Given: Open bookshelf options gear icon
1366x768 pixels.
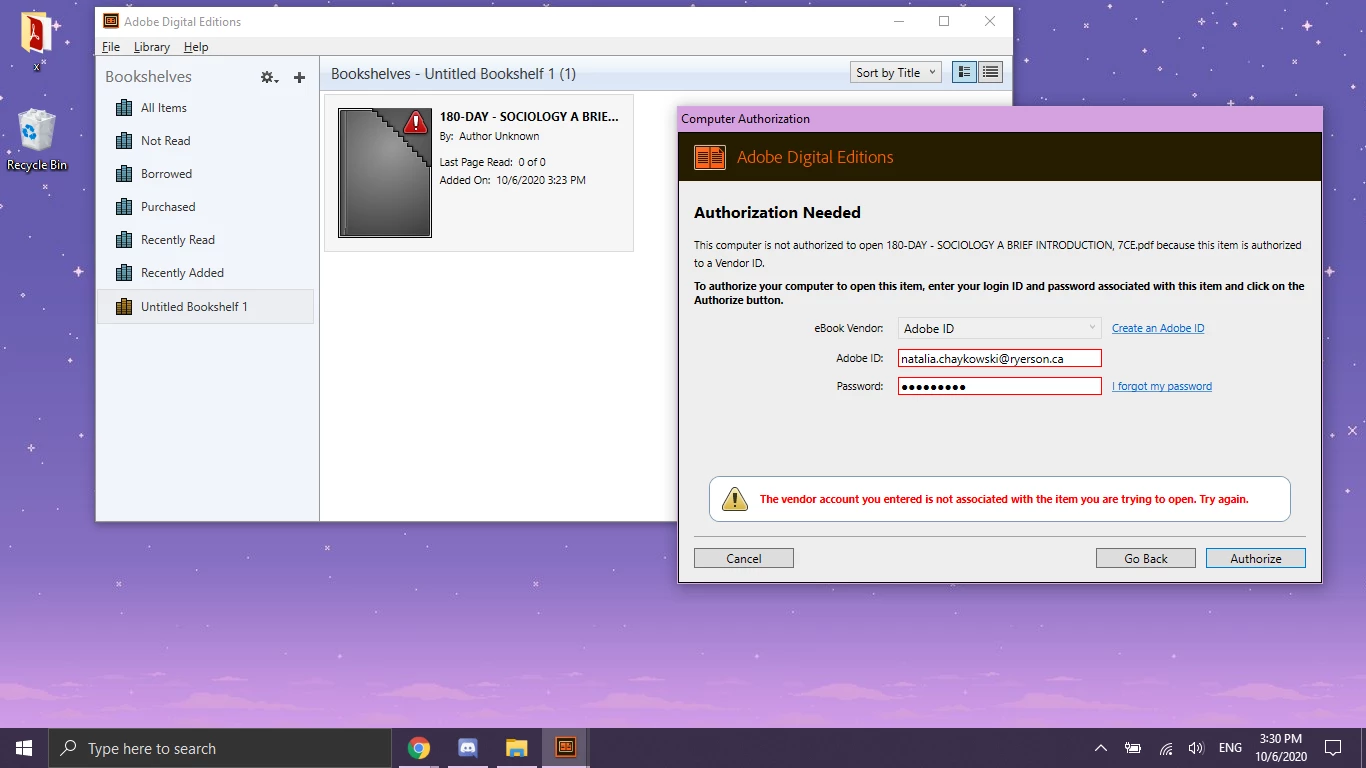Looking at the screenshot, I should pos(269,77).
